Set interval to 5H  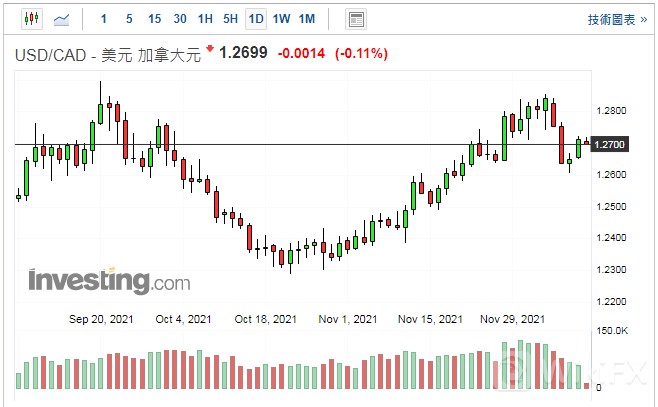[231, 19]
